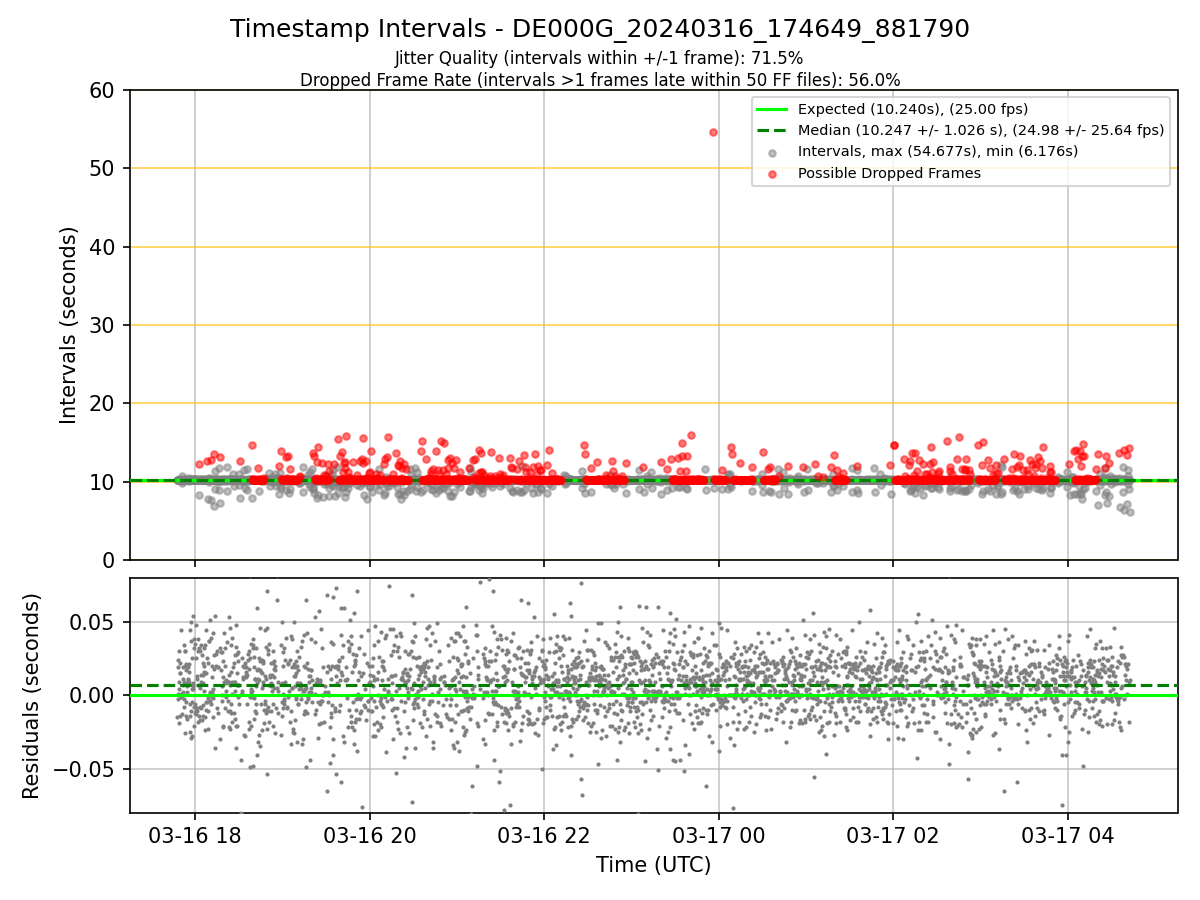This screenshot has width=1200, height=900.
Task: Select the Dropped Frame Rate 56.0% subtitle line
Action: tap(600, 80)
